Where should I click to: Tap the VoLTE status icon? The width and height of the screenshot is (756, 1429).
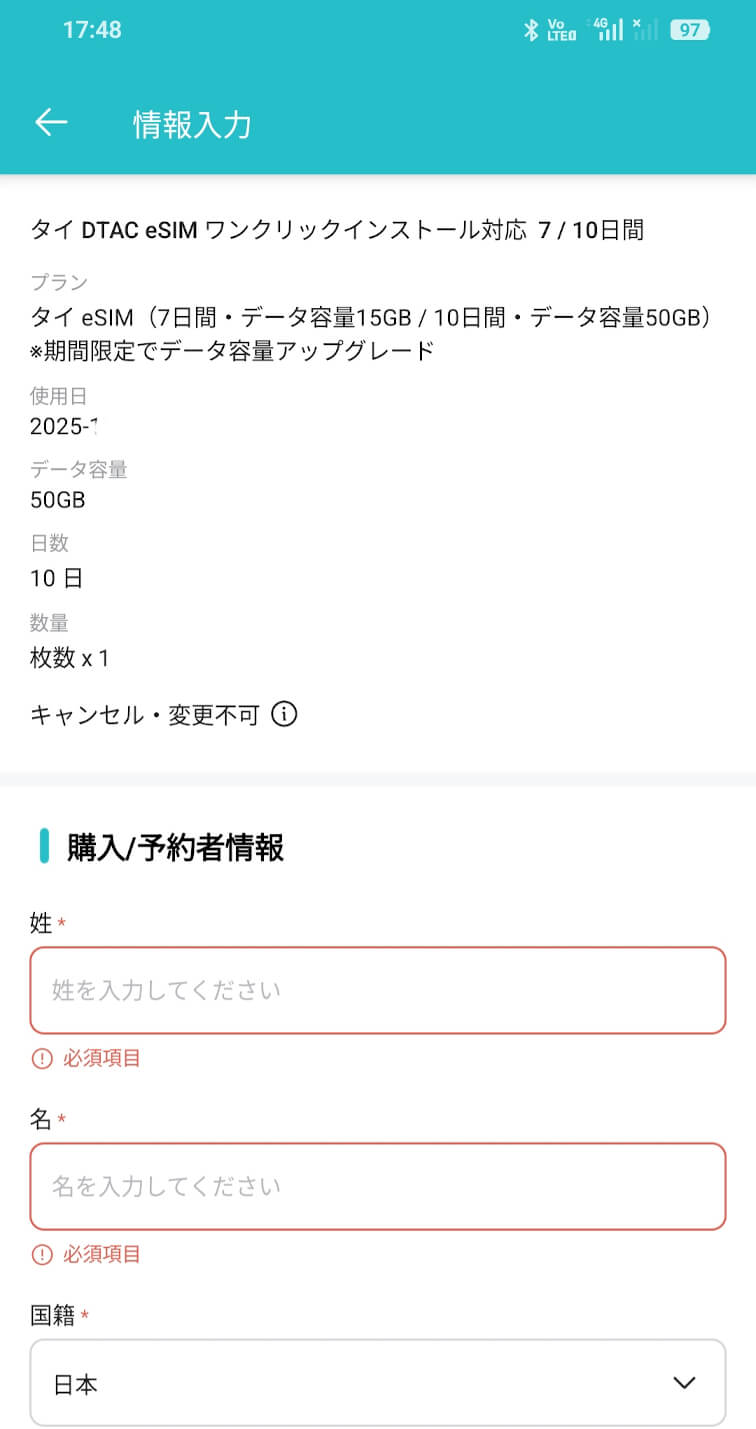coord(562,30)
